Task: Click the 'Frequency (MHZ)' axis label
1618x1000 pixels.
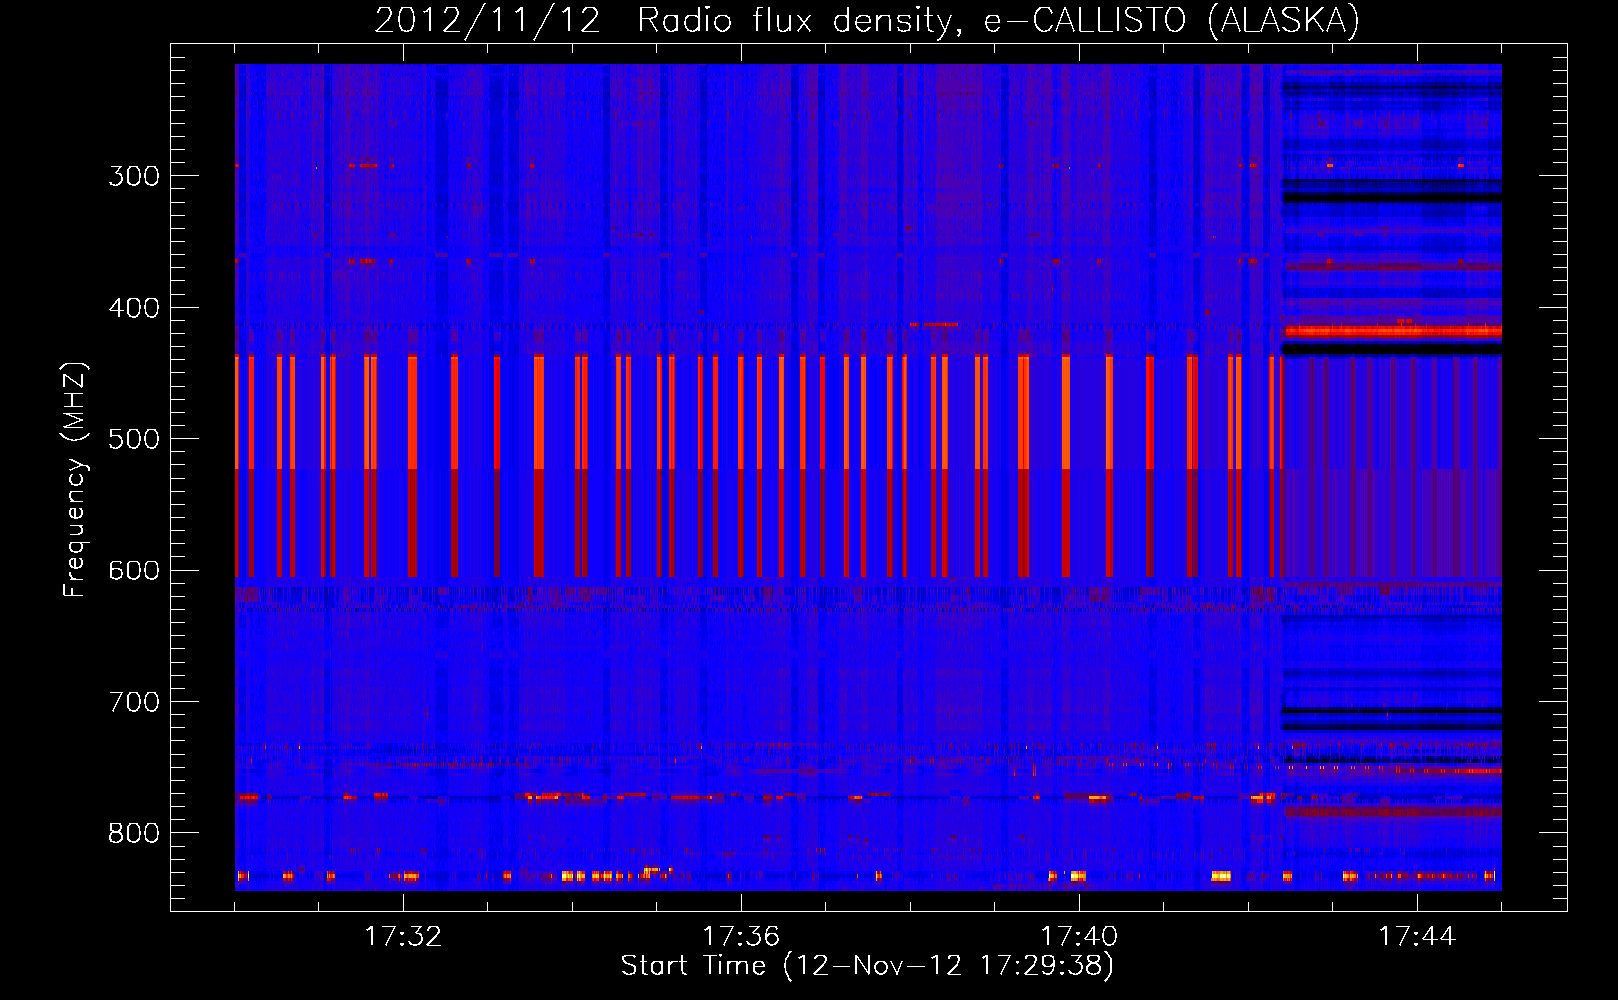Action: pos(75,480)
